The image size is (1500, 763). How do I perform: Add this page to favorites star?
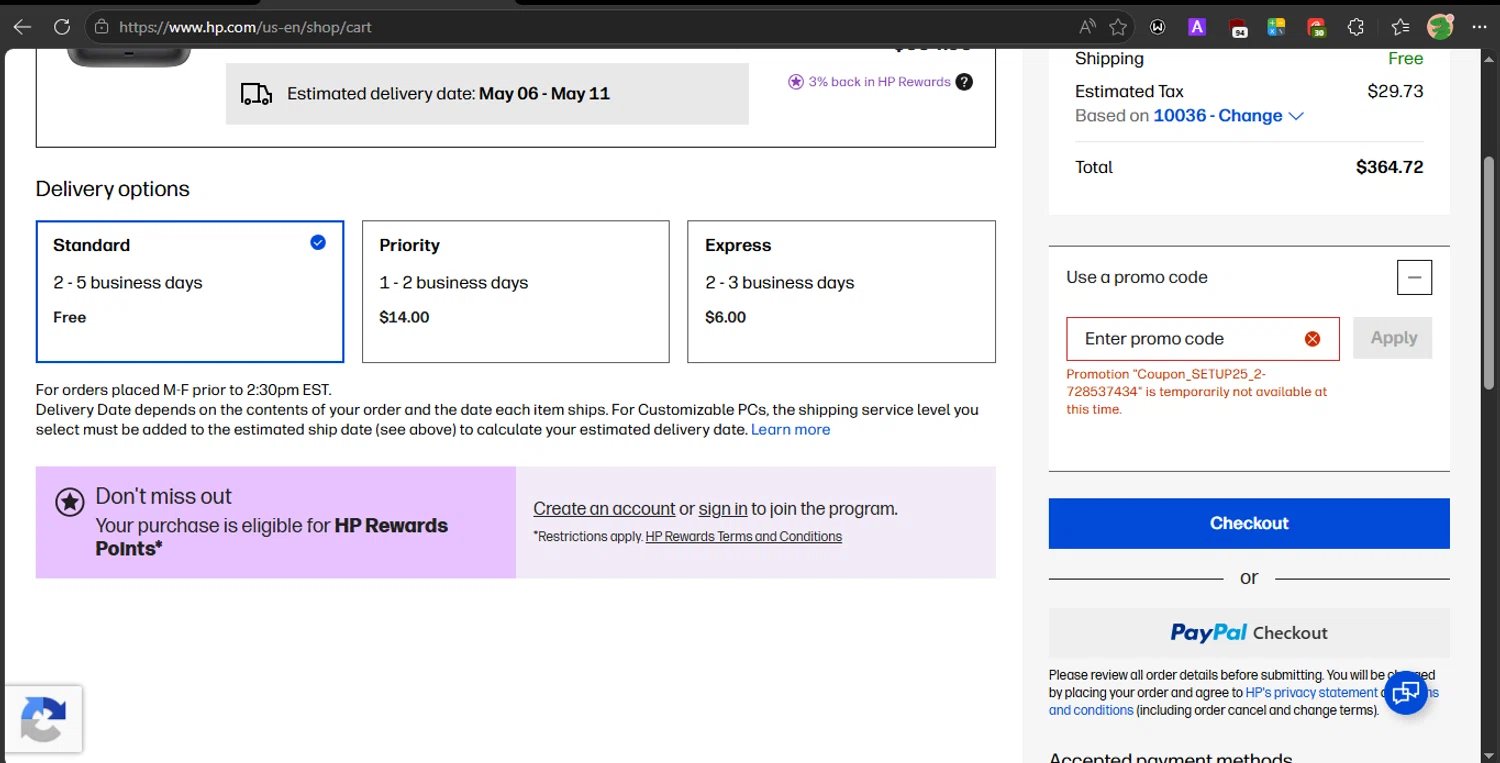pos(1118,27)
